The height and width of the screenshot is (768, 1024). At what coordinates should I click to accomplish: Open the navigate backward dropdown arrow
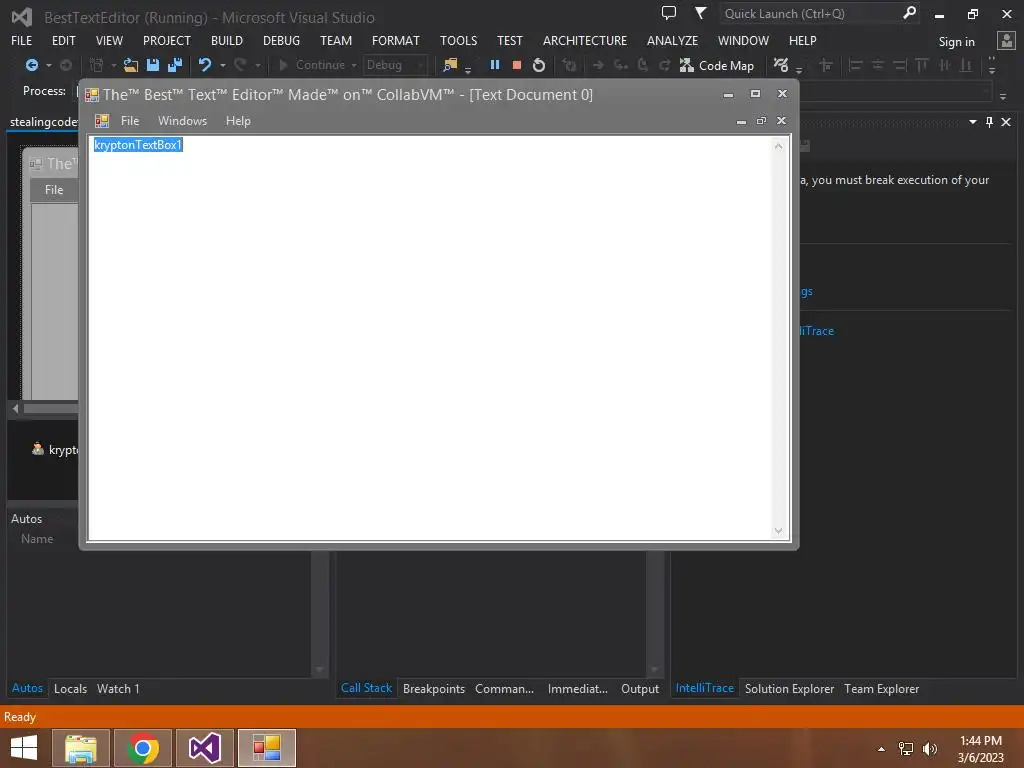coord(48,65)
